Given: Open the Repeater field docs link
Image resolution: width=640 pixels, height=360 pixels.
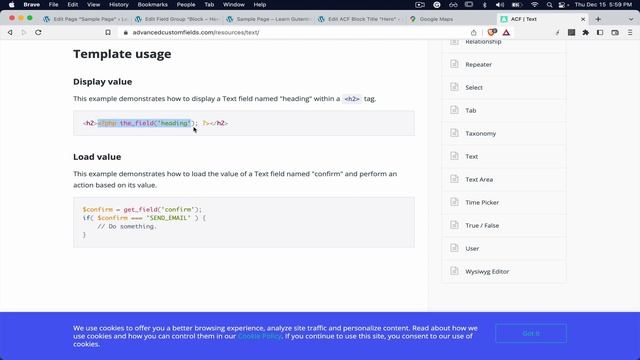Looking at the screenshot, I should click(x=478, y=64).
